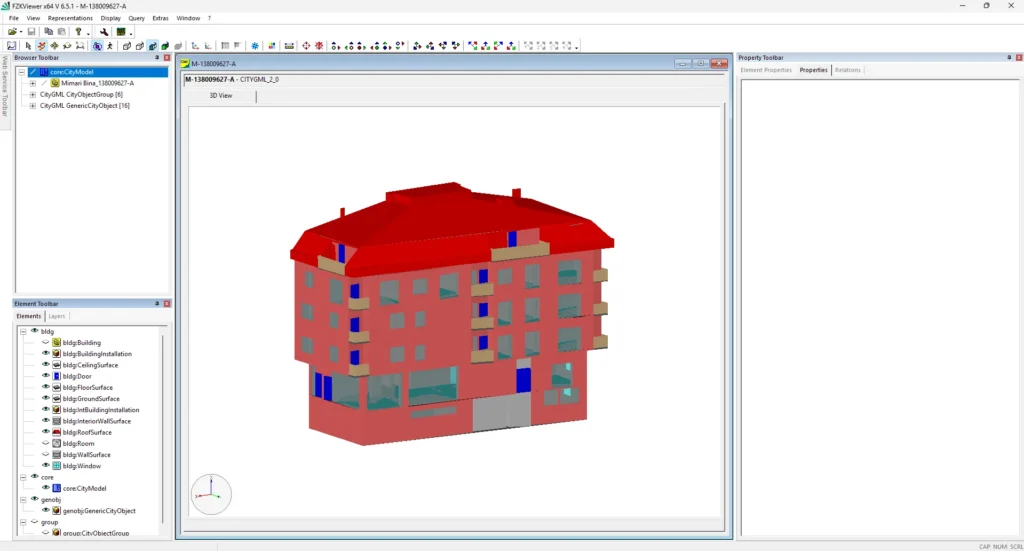Image resolution: width=1024 pixels, height=551 pixels.
Task: Open the Representations menu
Action: 70,18
